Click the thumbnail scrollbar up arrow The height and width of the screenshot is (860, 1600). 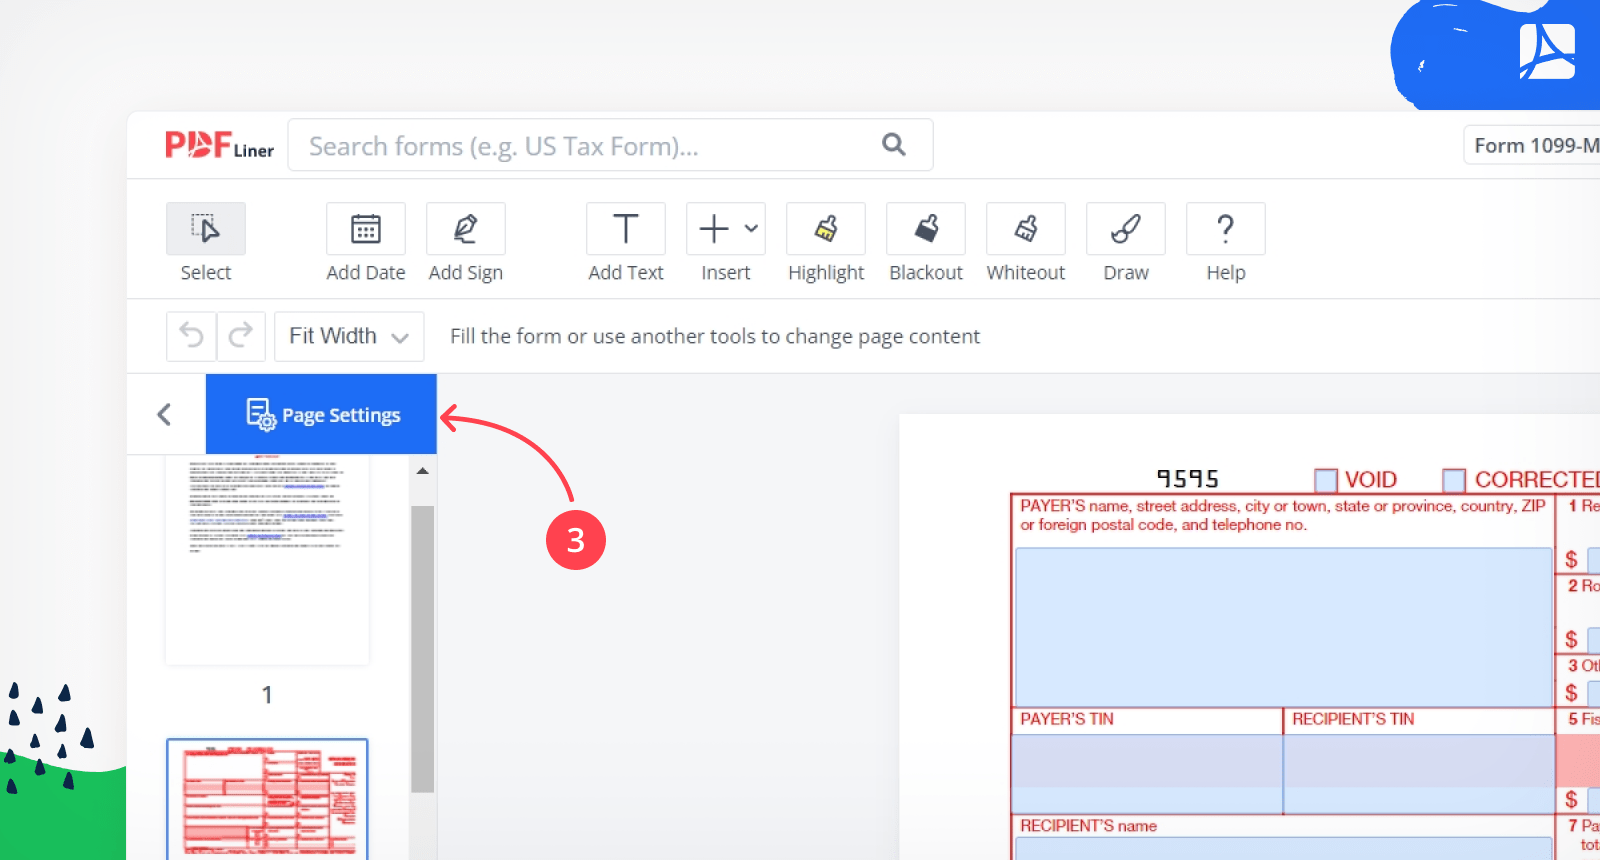(423, 470)
